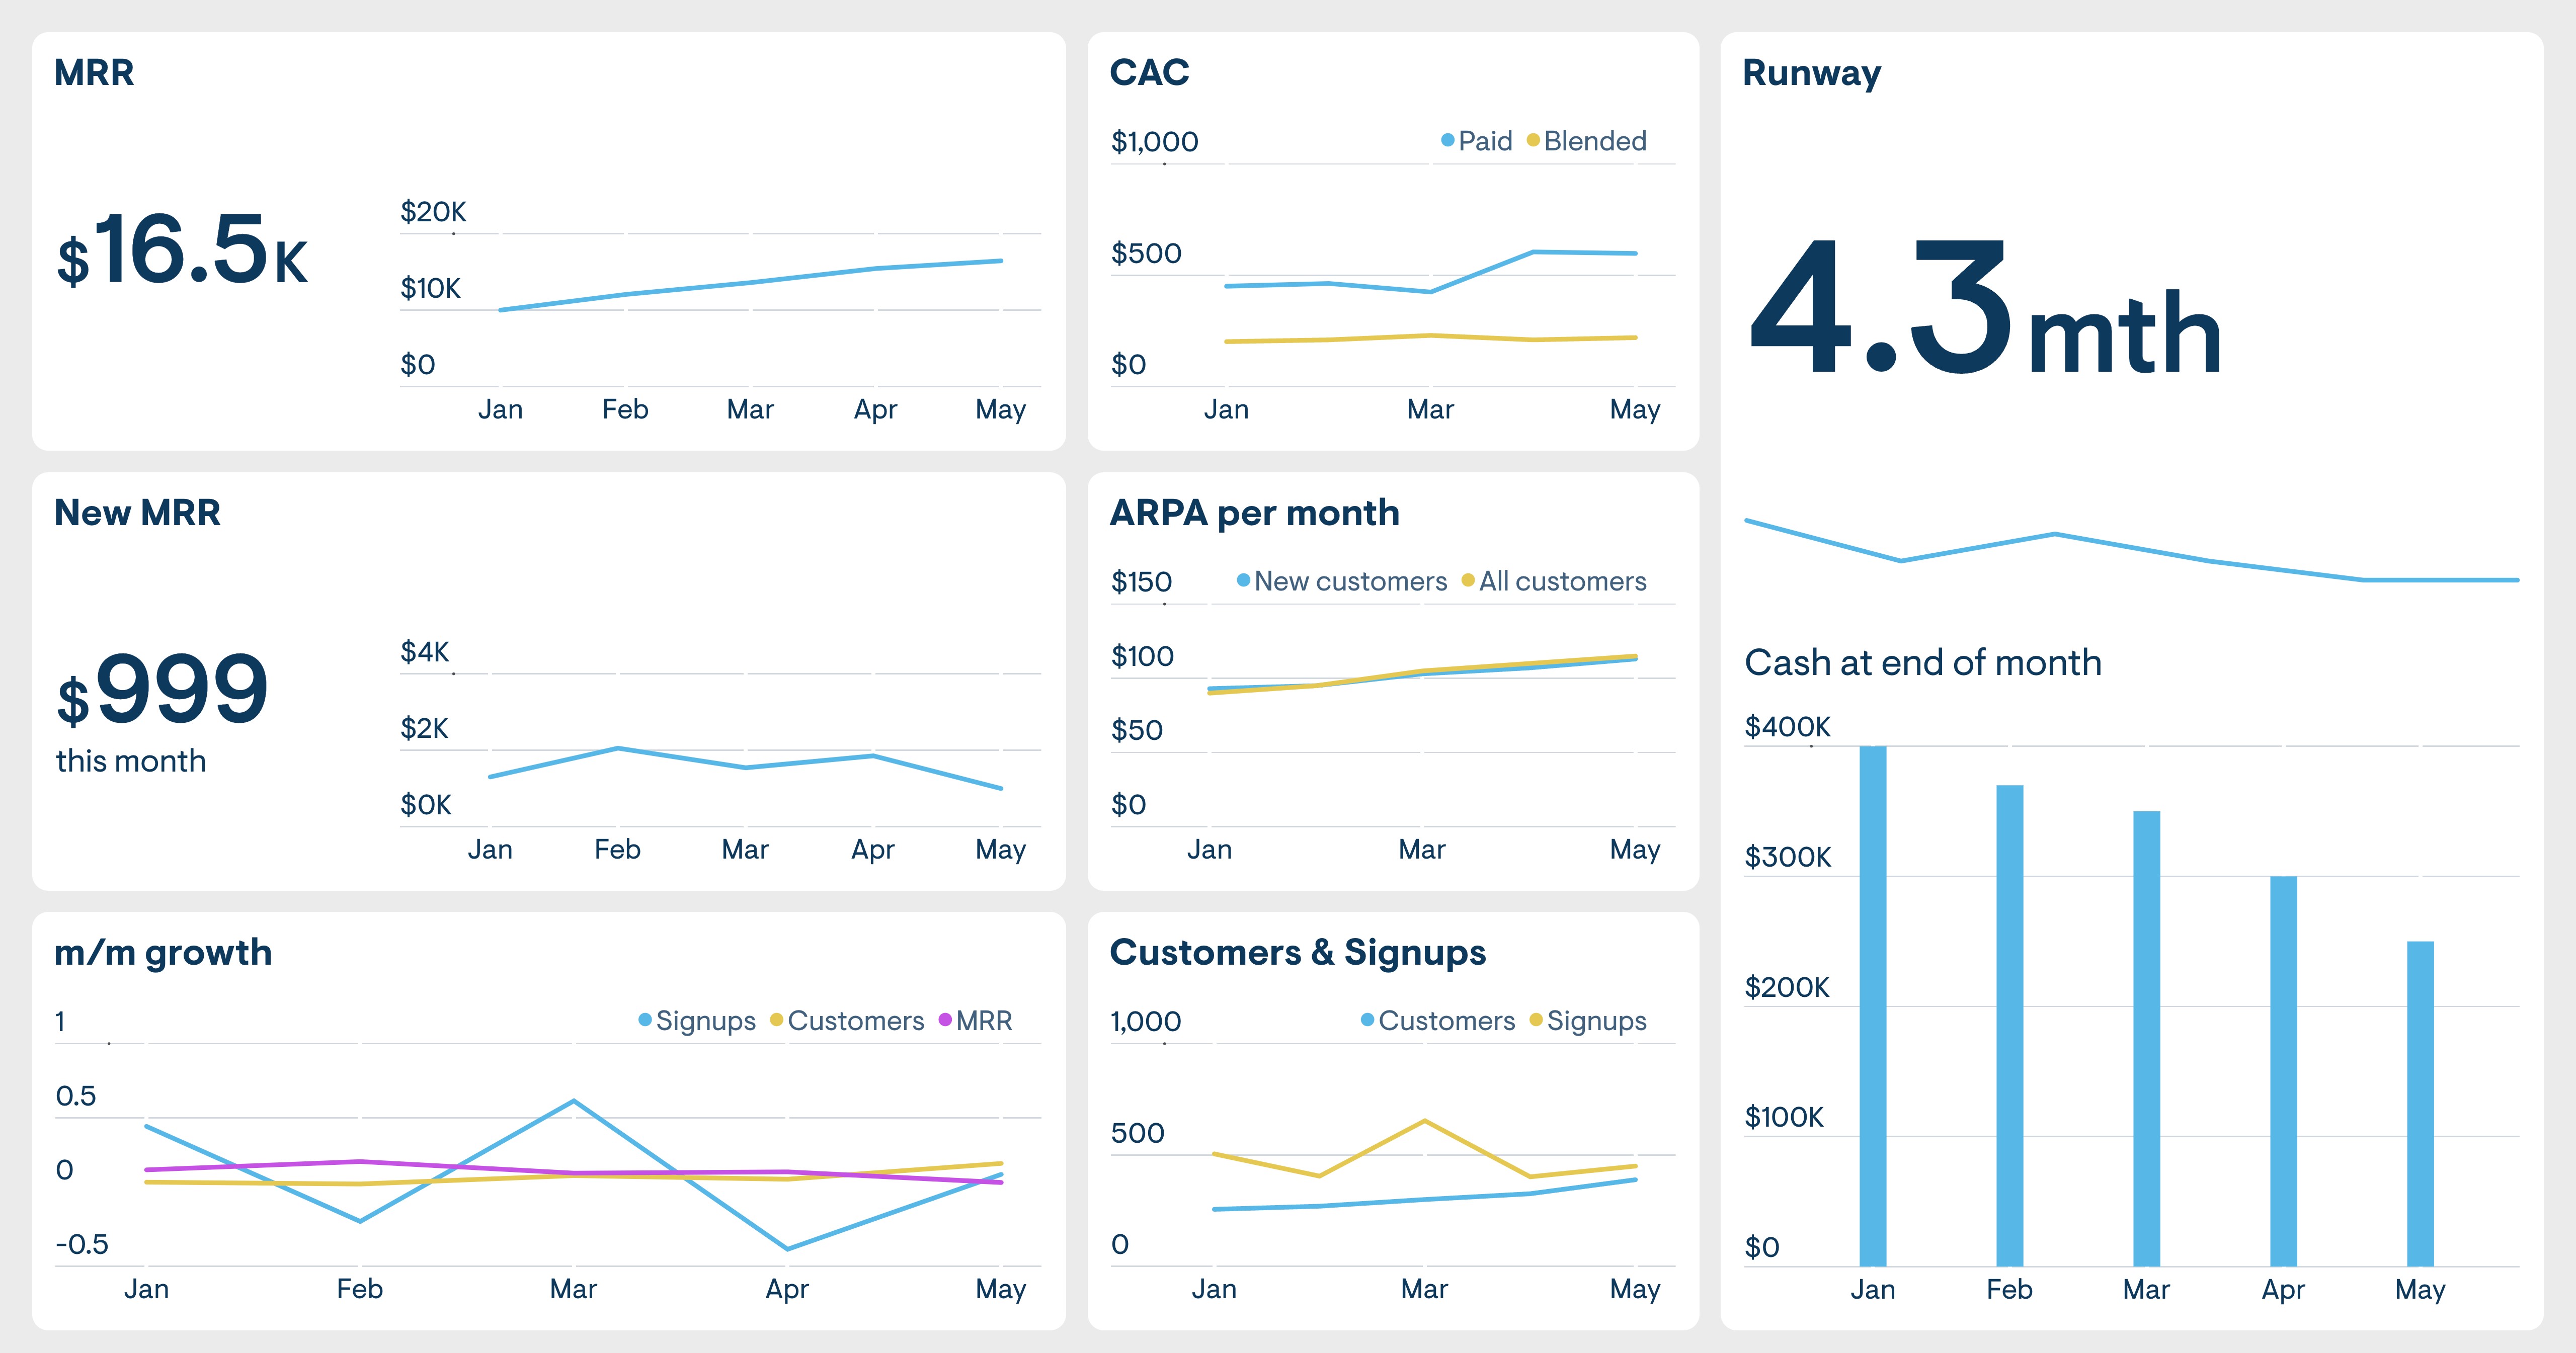Open the ARPA per month title

click(1254, 513)
